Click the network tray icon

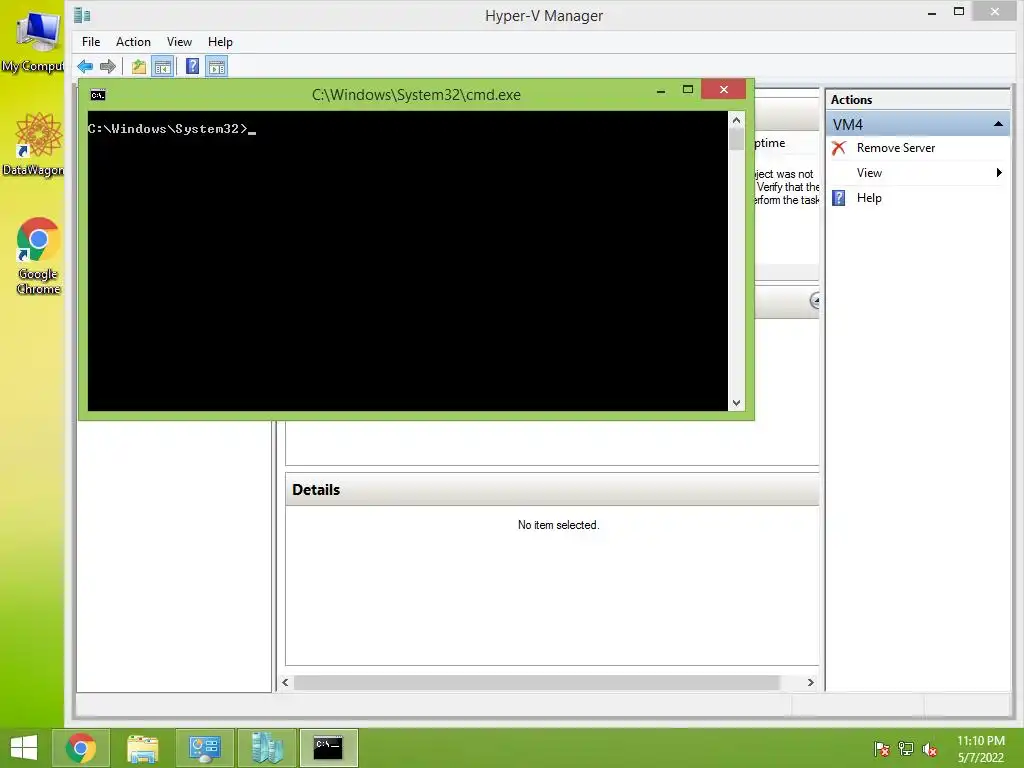[906, 749]
